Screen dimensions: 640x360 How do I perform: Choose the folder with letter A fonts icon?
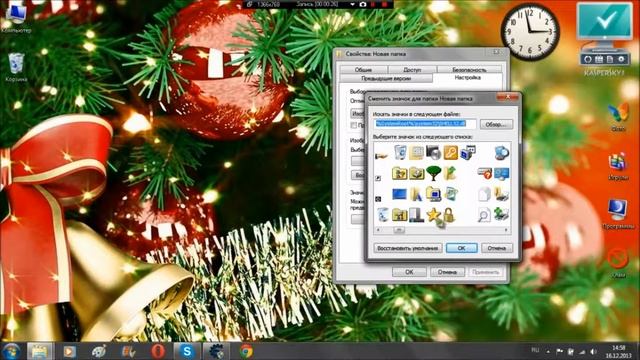pos(416,194)
